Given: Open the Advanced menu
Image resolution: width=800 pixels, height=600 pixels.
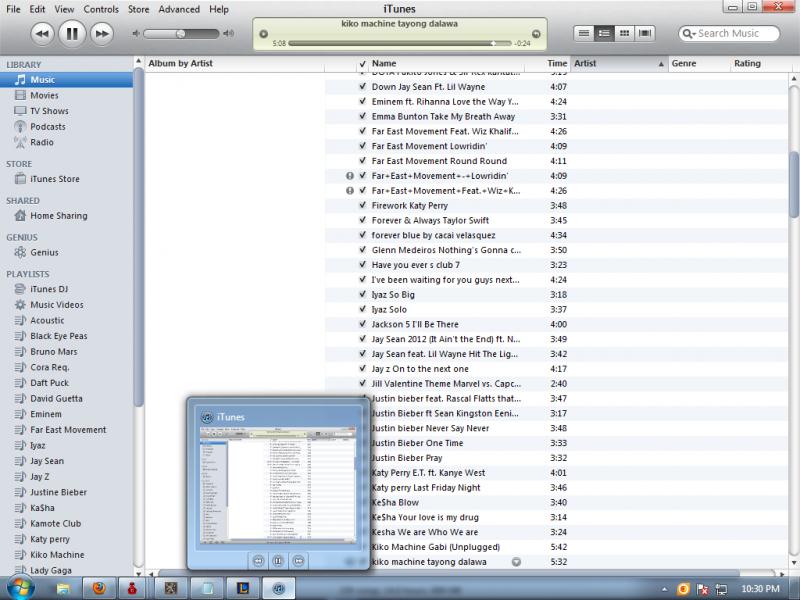Looking at the screenshot, I should (179, 9).
